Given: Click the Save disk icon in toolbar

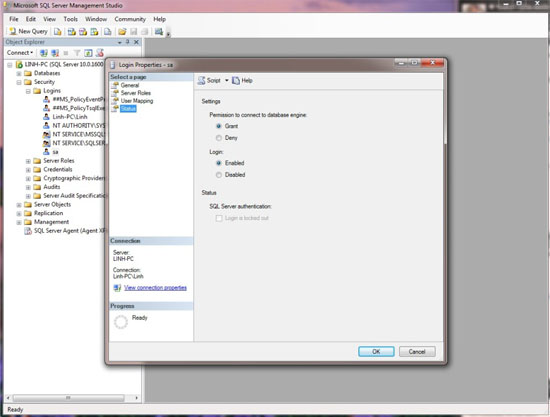Looking at the screenshot, I should click(134, 32).
